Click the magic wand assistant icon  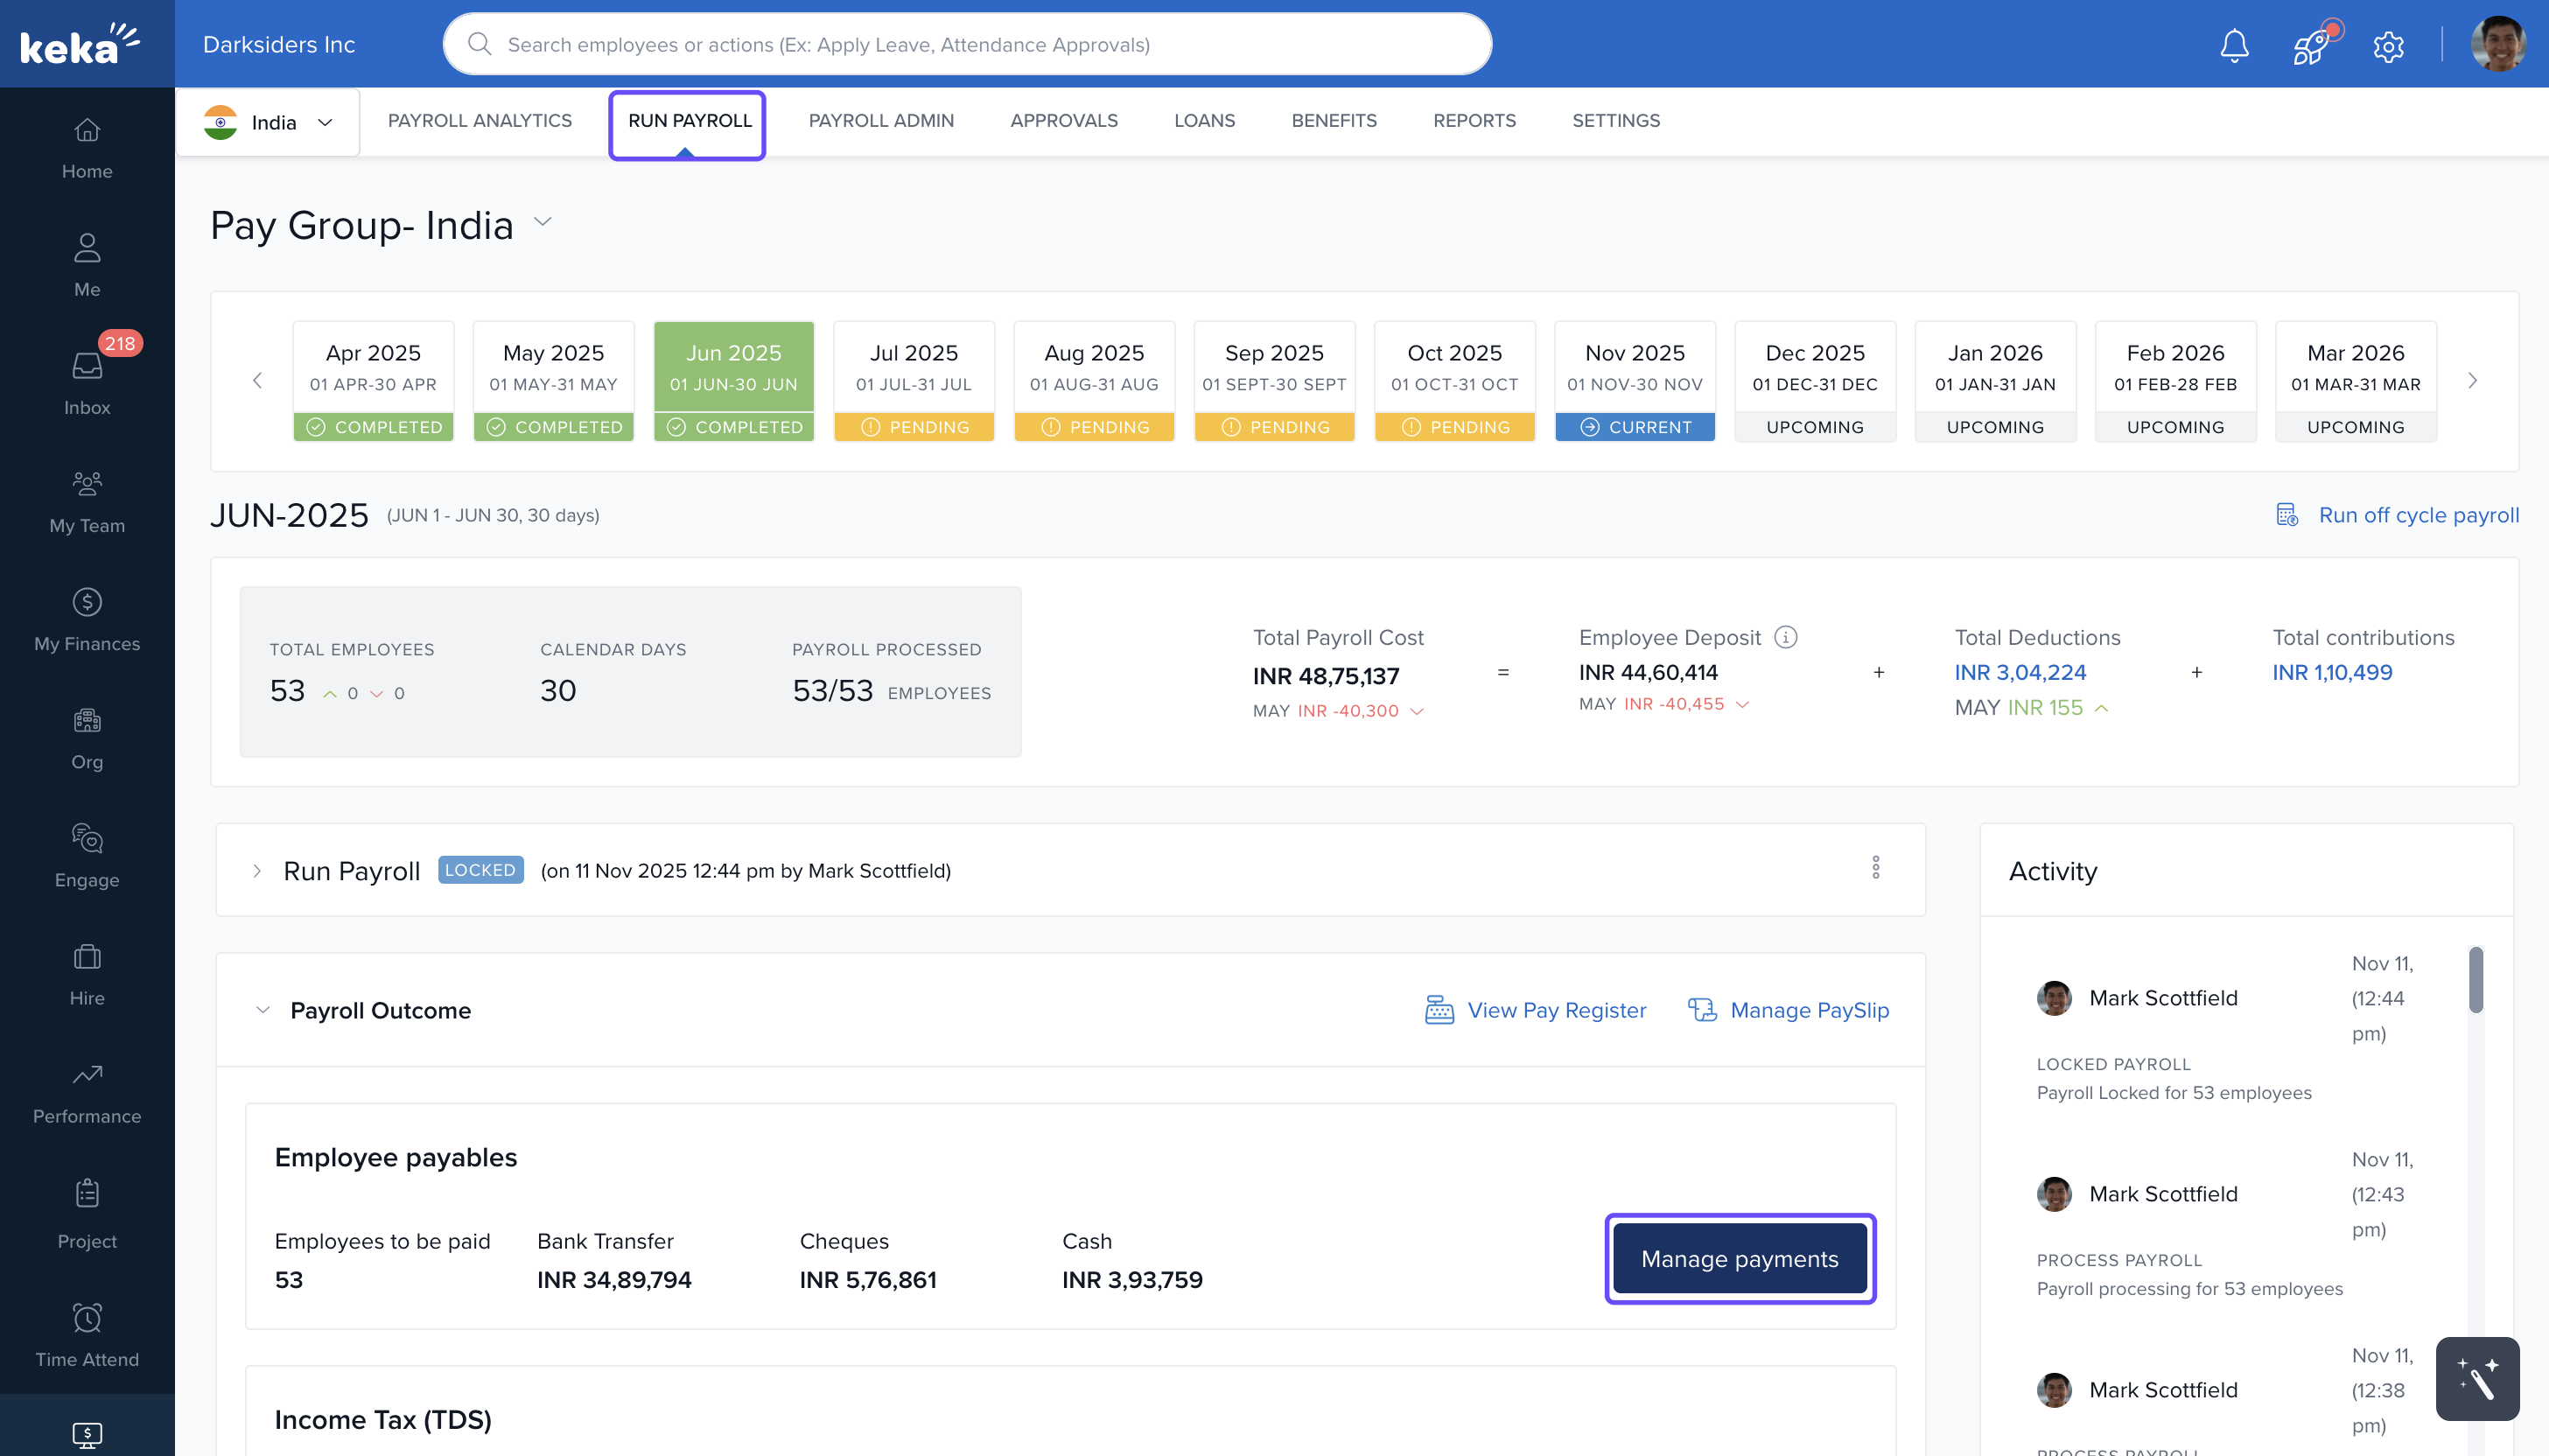click(x=2476, y=1378)
